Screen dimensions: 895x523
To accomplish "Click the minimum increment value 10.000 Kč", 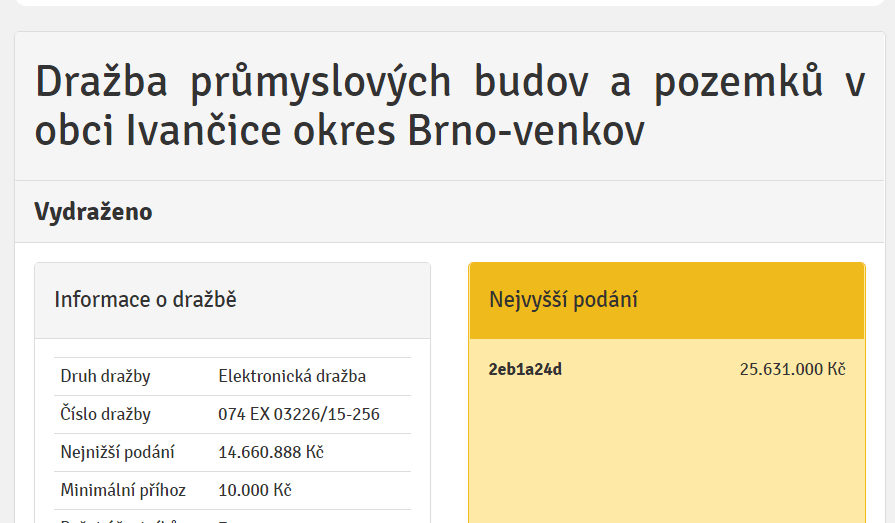I will coord(254,490).
